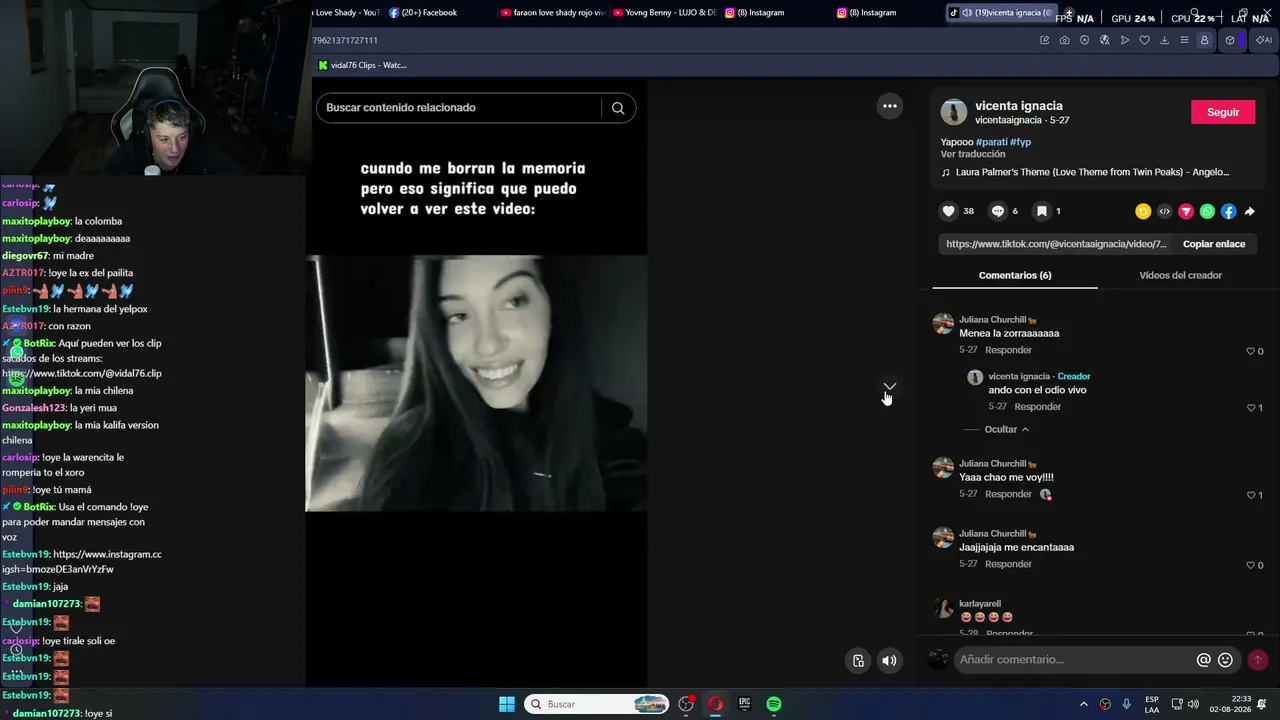Image resolution: width=1280 pixels, height=720 pixels.
Task: Follow vicenta ignacia with Seguir button
Action: (x=1223, y=112)
